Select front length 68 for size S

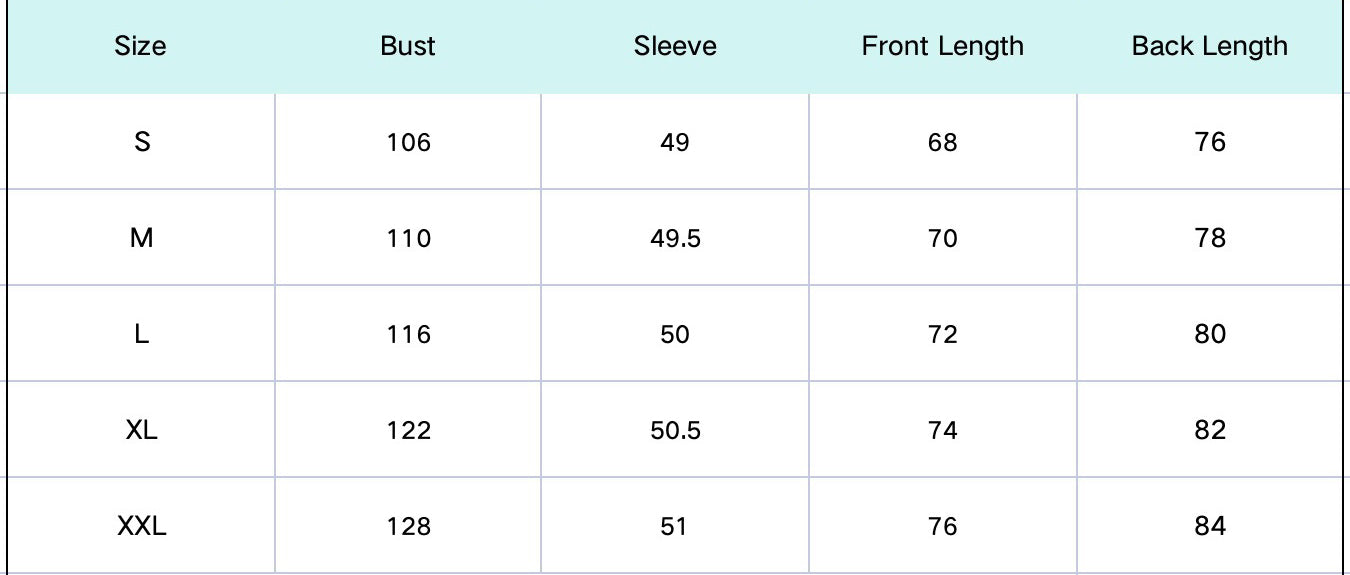click(x=942, y=143)
